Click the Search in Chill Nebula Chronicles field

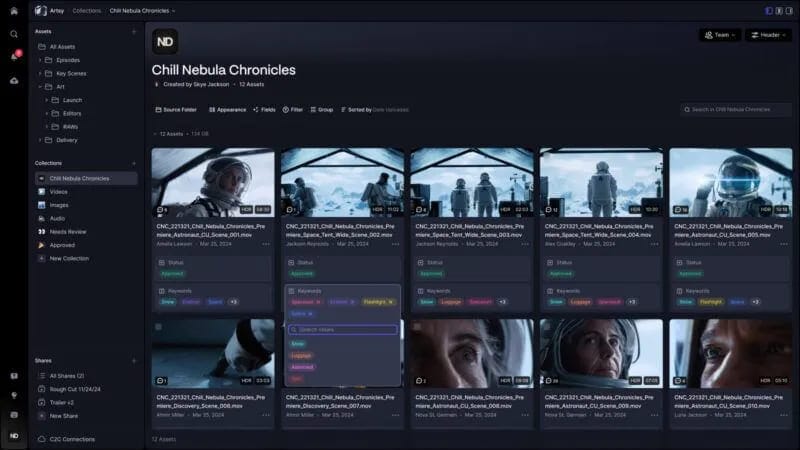pyautogui.click(x=736, y=109)
